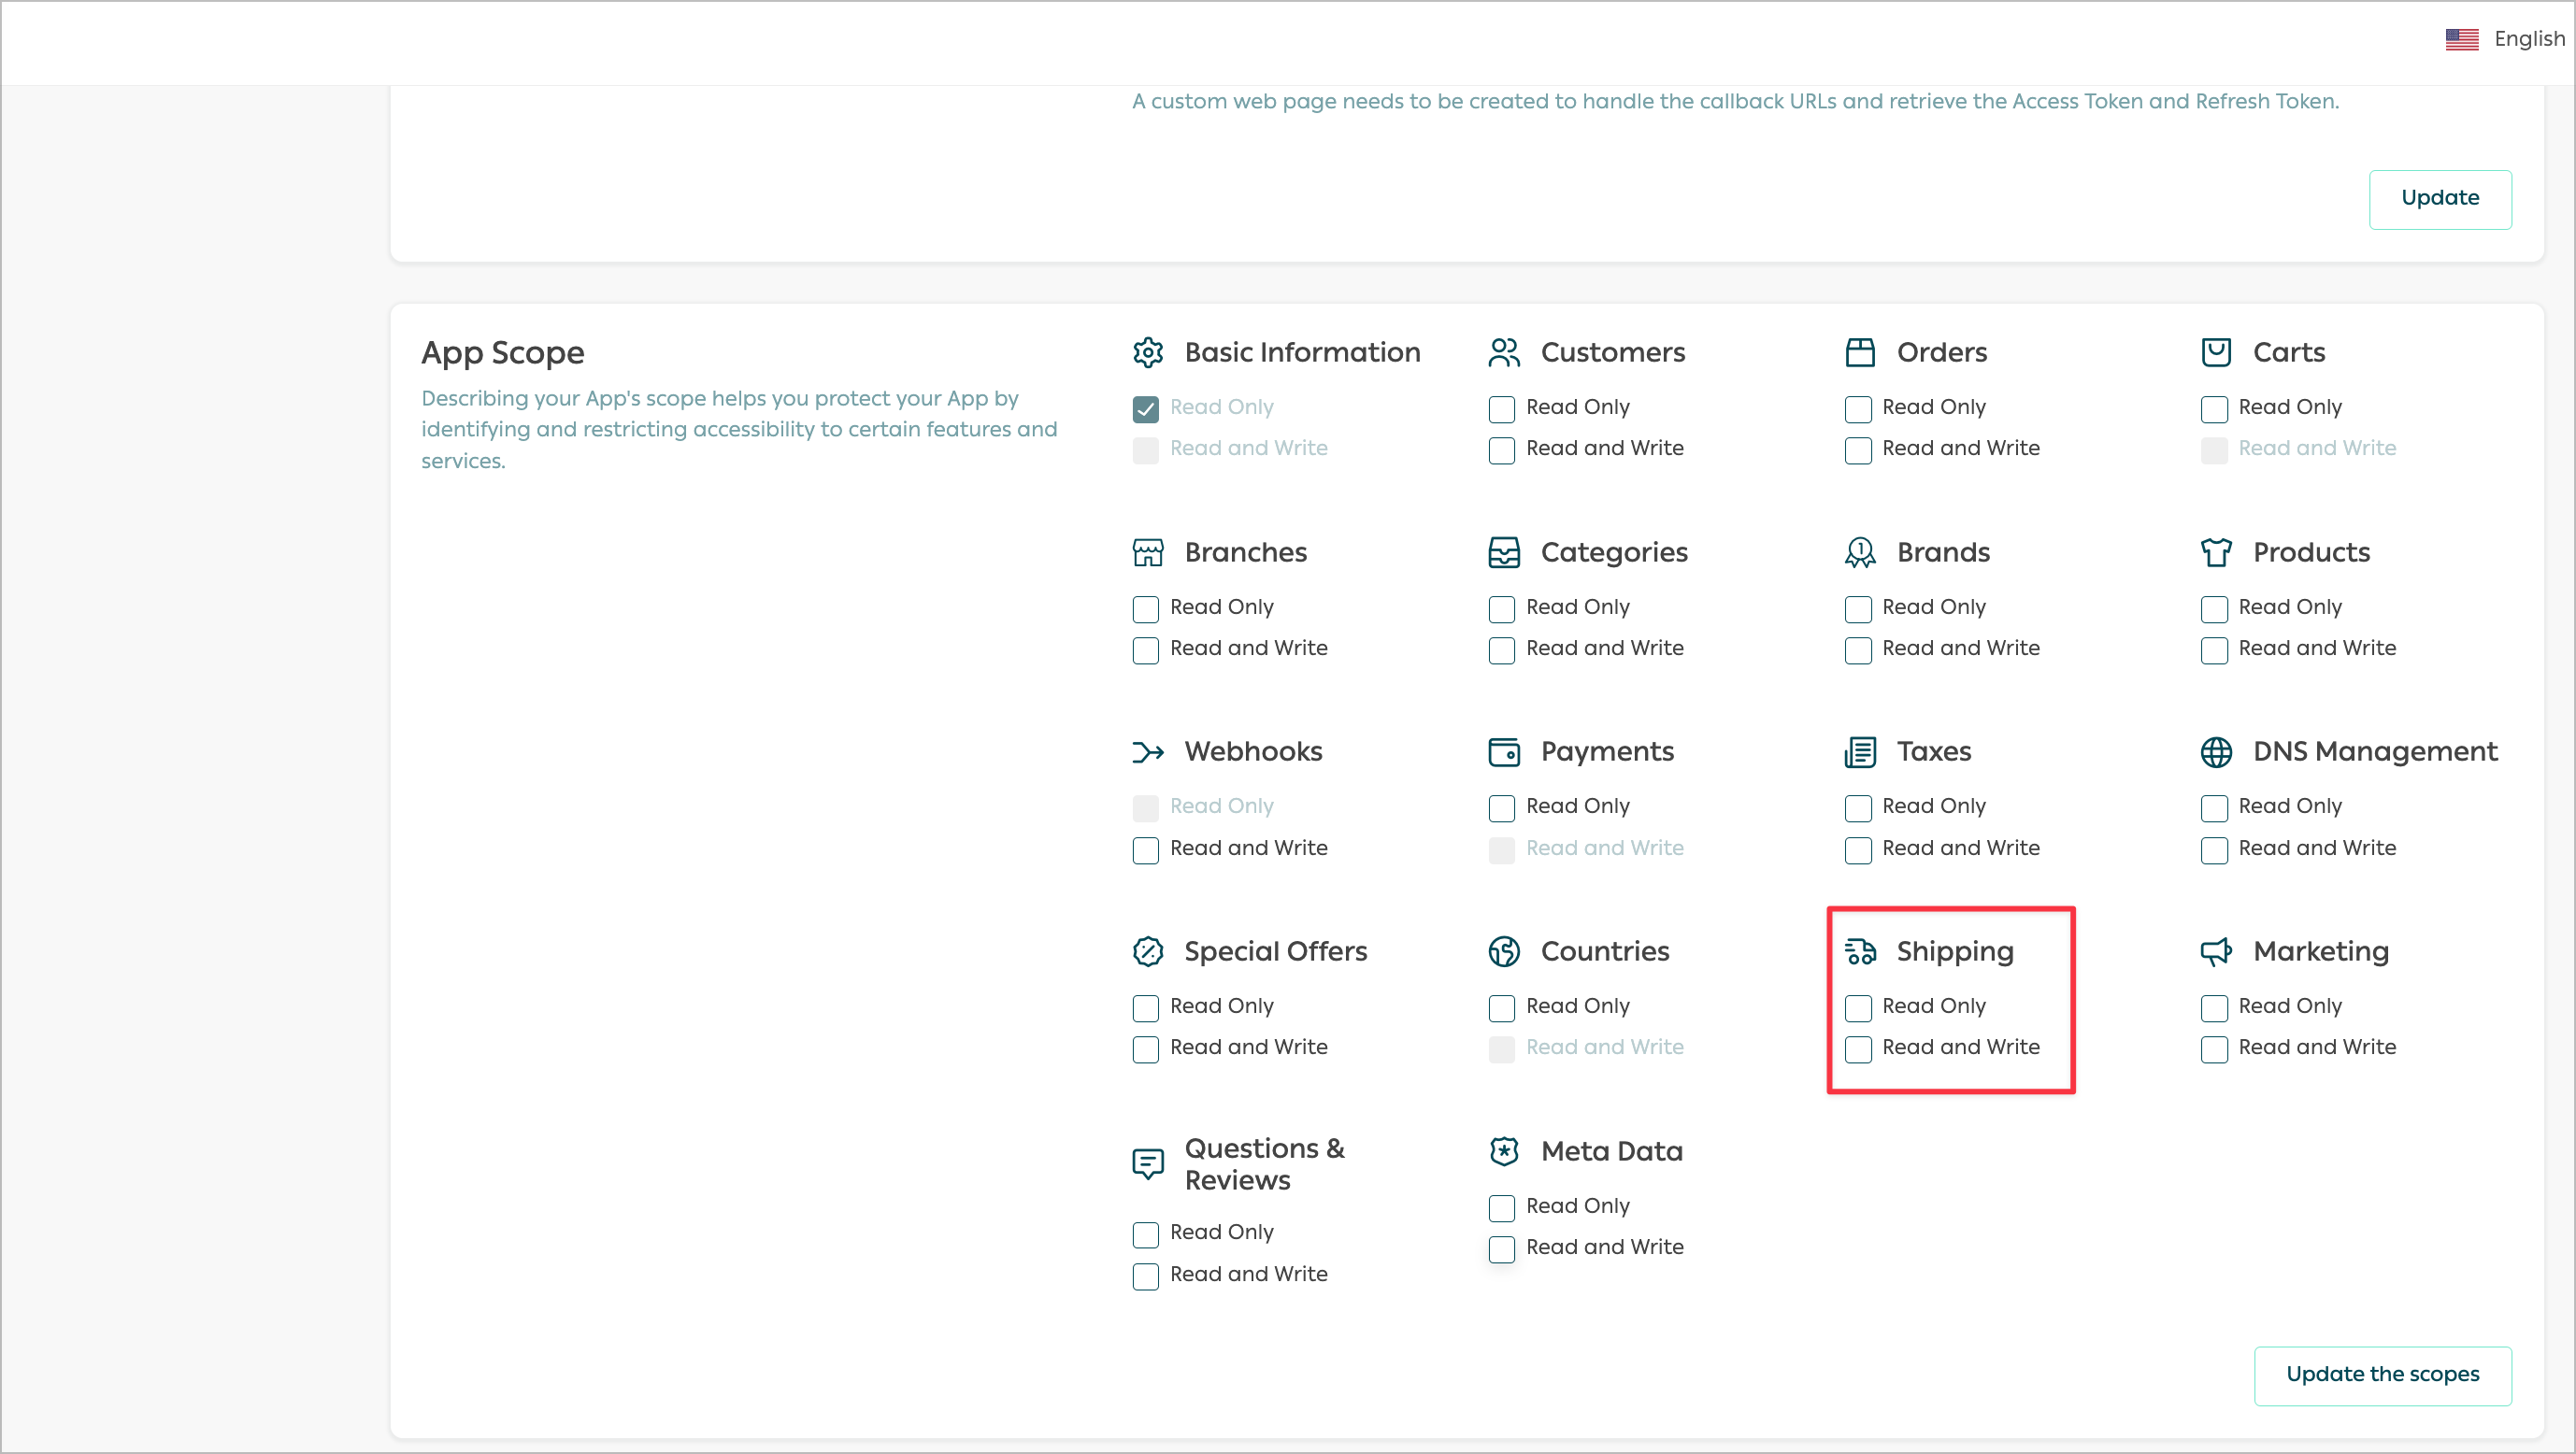Click the Questions & Reviews heading
This screenshot has width=2576, height=1454.
point(1265,1164)
